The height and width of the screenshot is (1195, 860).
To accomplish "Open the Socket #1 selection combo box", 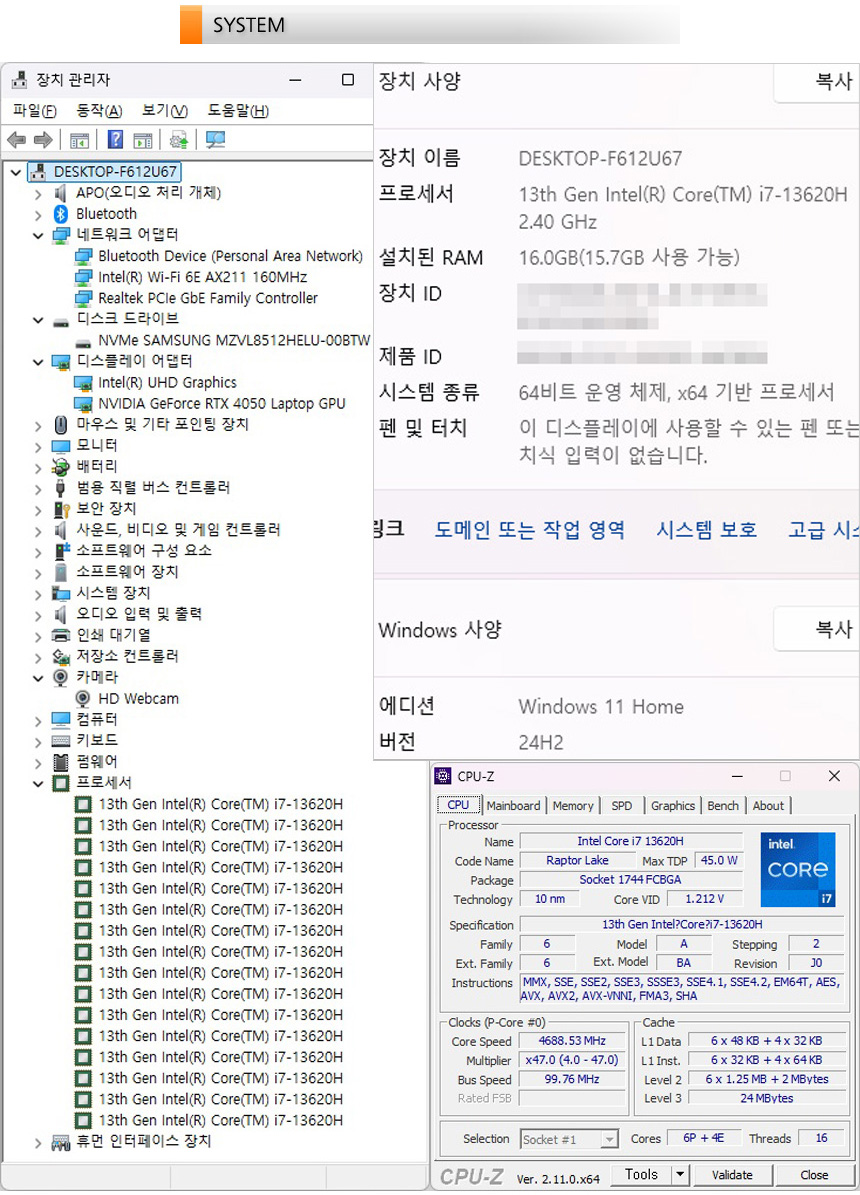I will click(569, 1139).
